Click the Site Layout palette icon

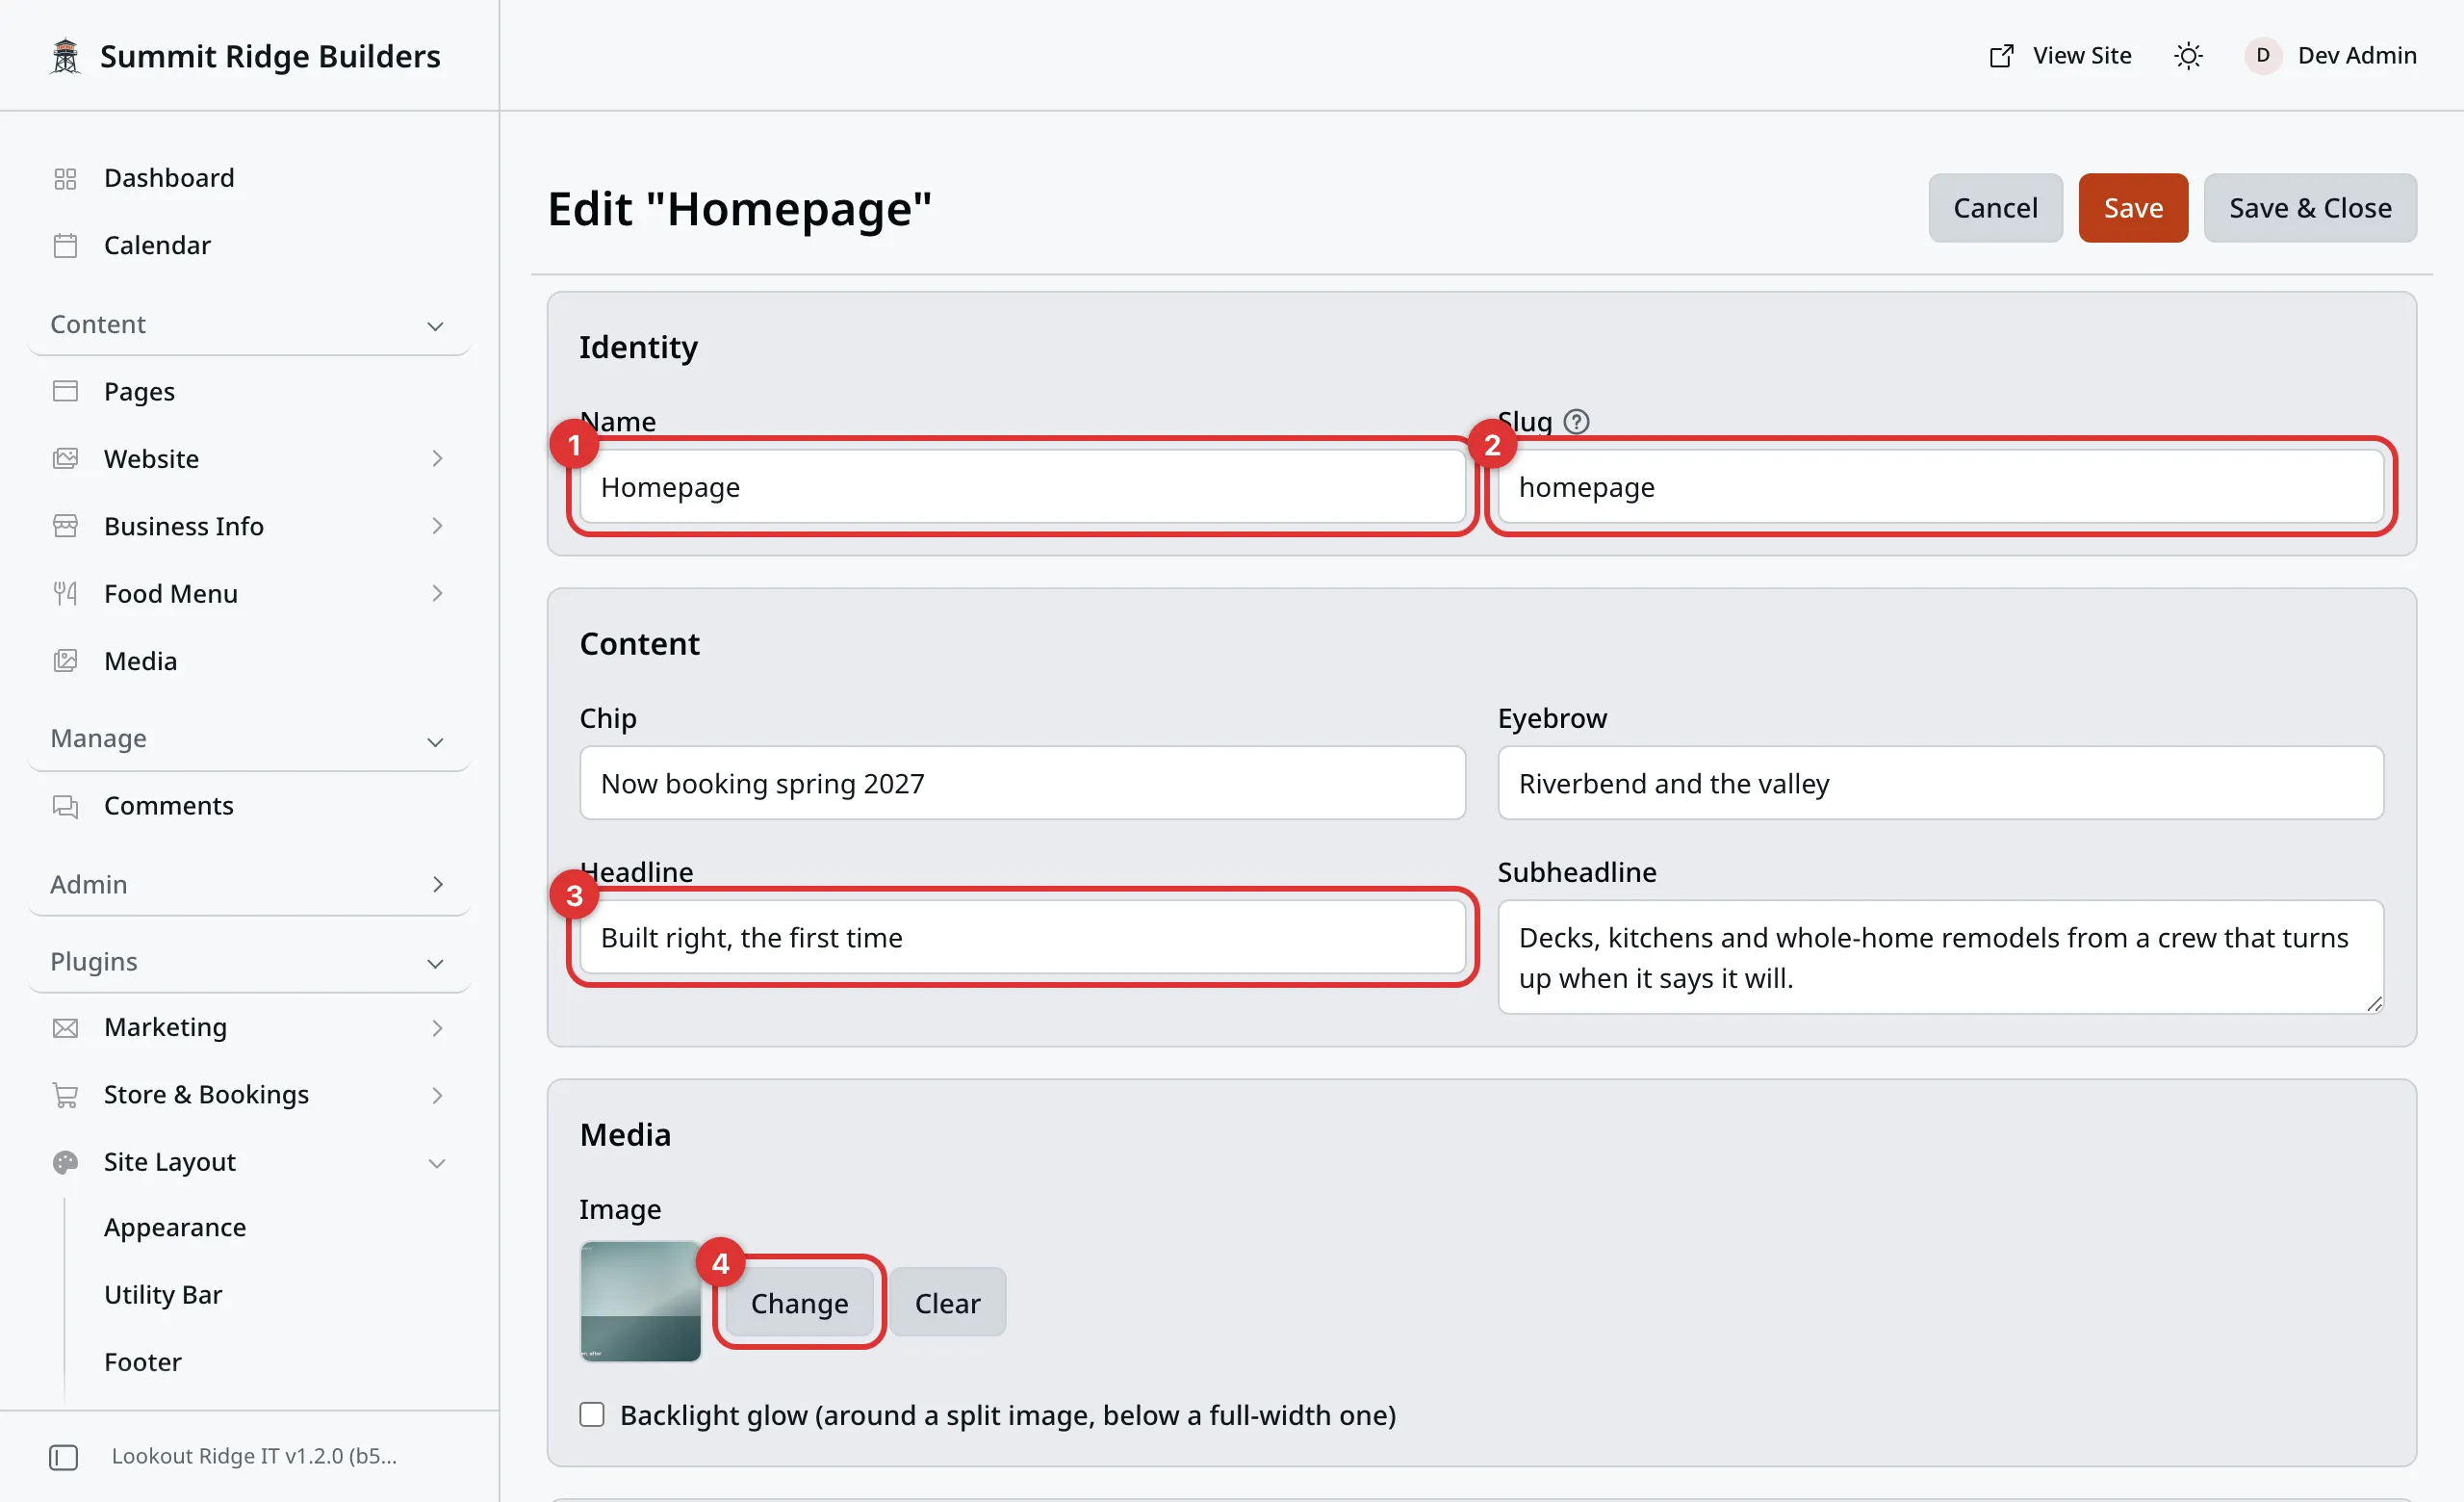coord(65,1161)
